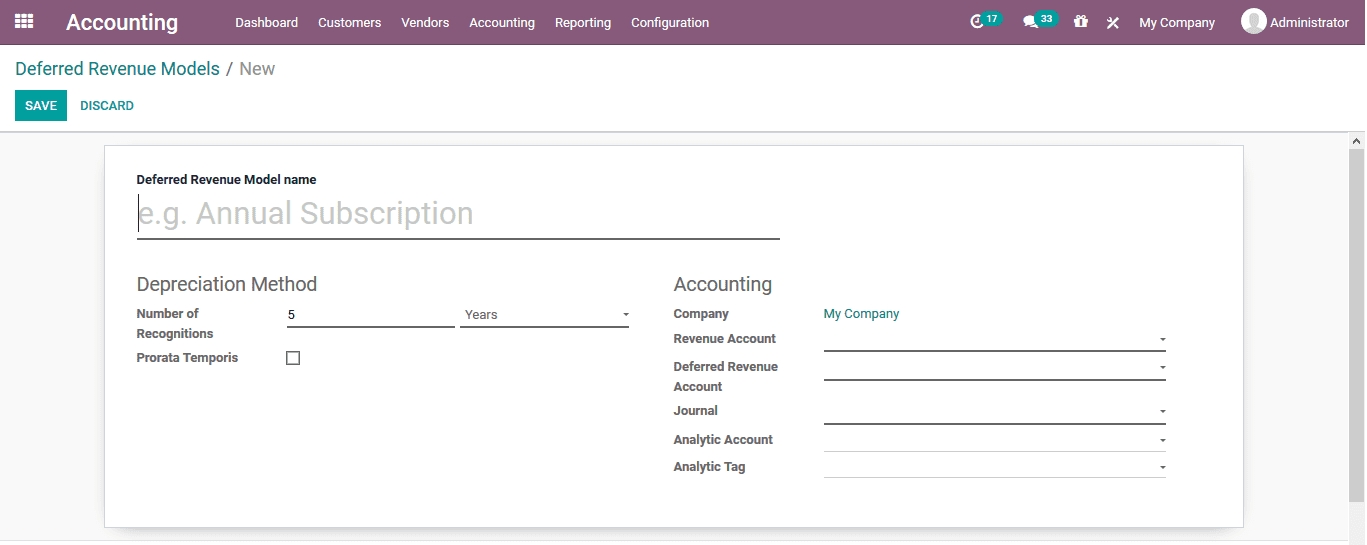
Task: Open the activities clock icon
Action: click(x=977, y=22)
